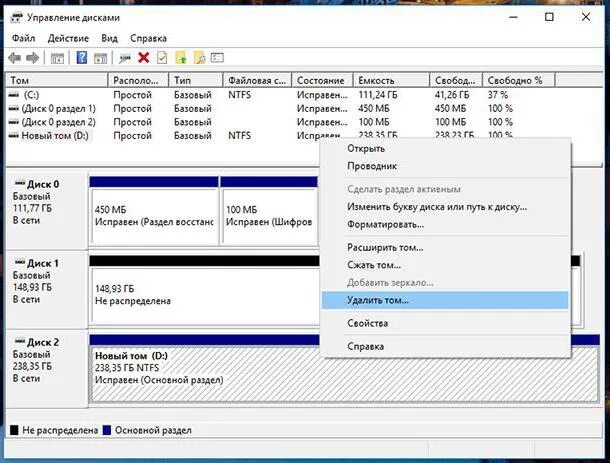Image resolution: width=610 pixels, height=463 pixels.
Task: Sort by the Располо... column header
Action: pyautogui.click(x=138, y=81)
